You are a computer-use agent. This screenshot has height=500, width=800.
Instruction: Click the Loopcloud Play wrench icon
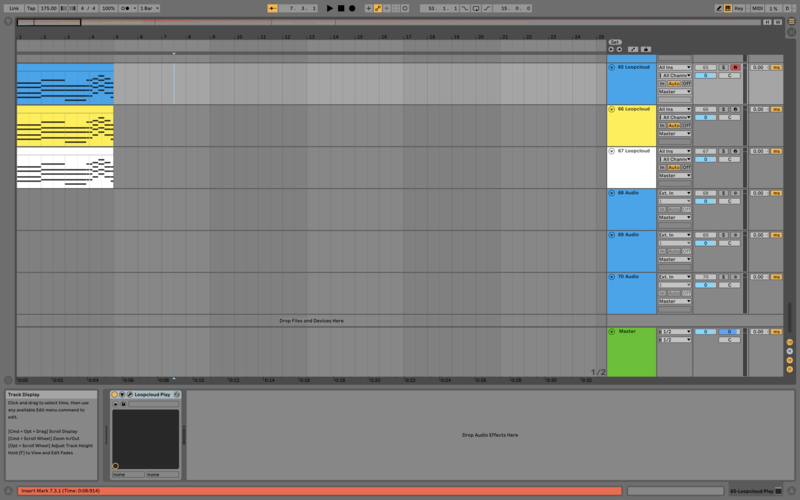tap(129, 394)
